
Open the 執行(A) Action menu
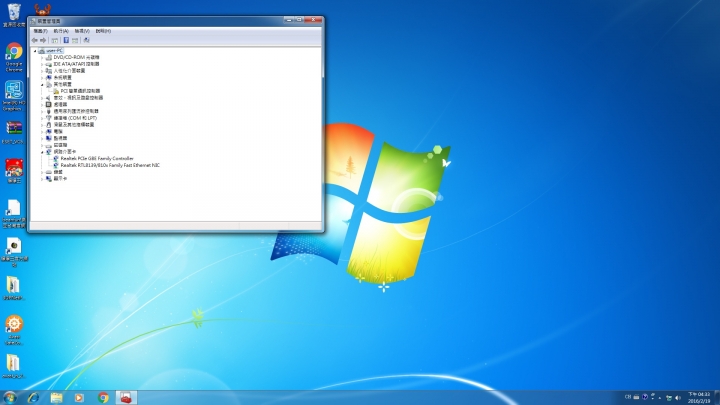[x=61, y=31]
